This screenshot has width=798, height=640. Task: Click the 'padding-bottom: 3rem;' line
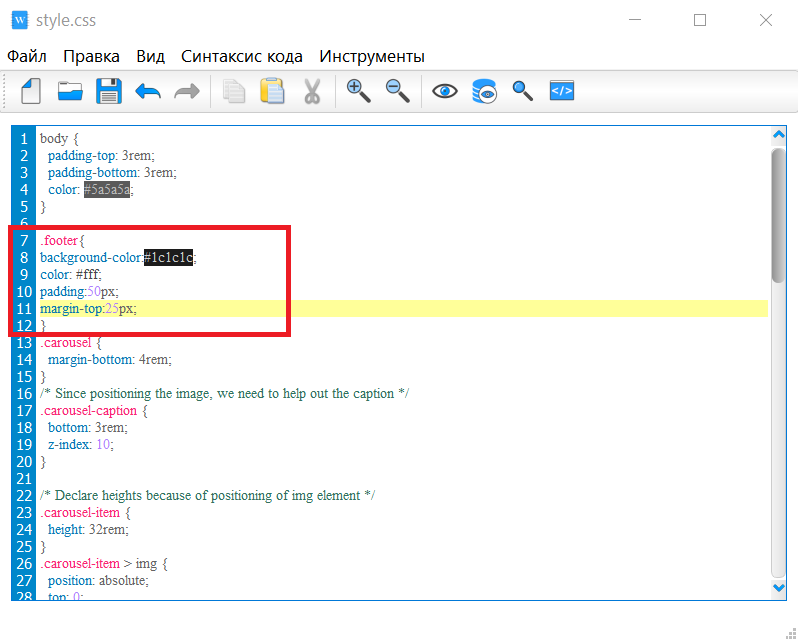(112, 172)
